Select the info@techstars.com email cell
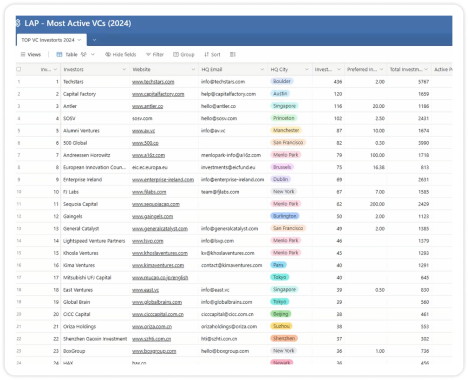 click(233, 82)
